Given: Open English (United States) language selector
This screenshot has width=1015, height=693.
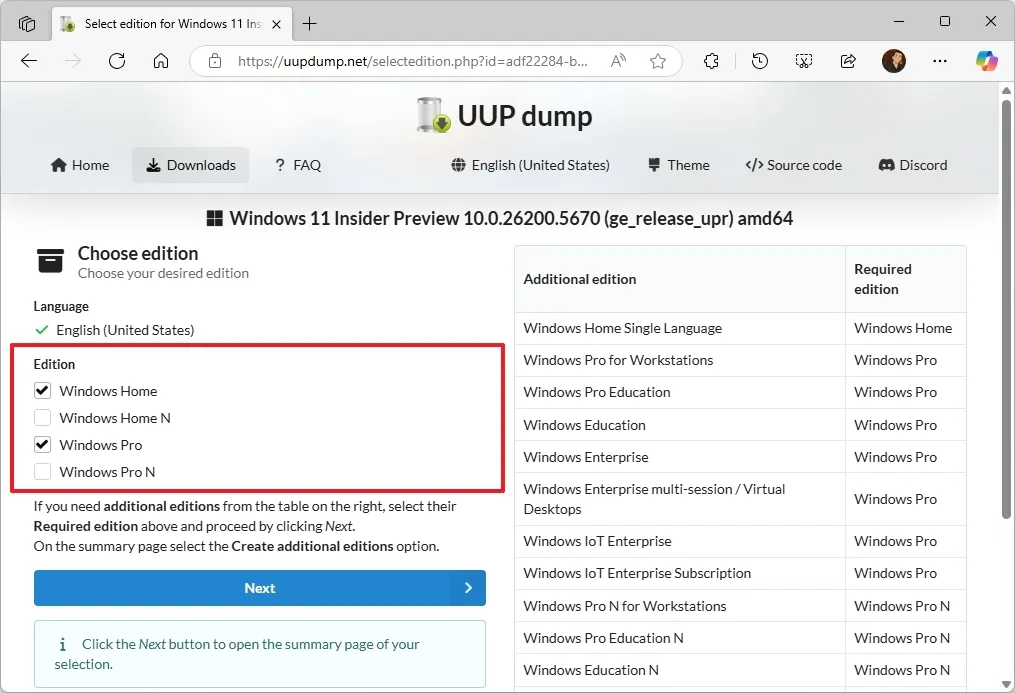Looking at the screenshot, I should (530, 165).
